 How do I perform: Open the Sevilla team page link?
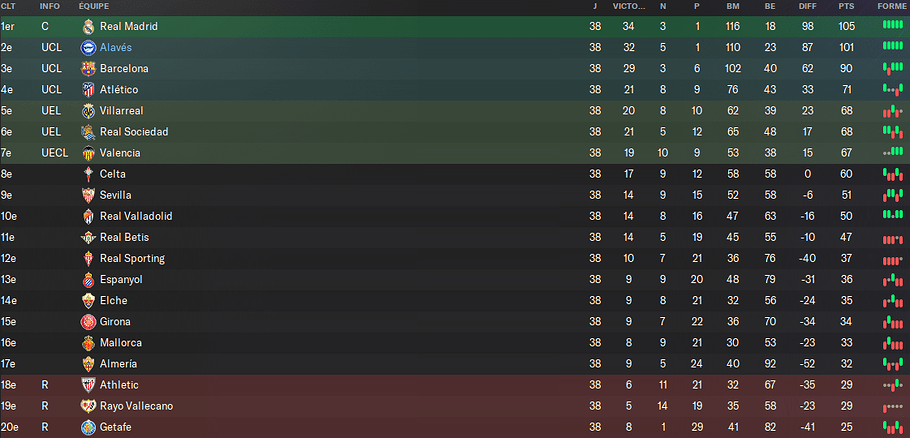pyautogui.click(x=115, y=196)
